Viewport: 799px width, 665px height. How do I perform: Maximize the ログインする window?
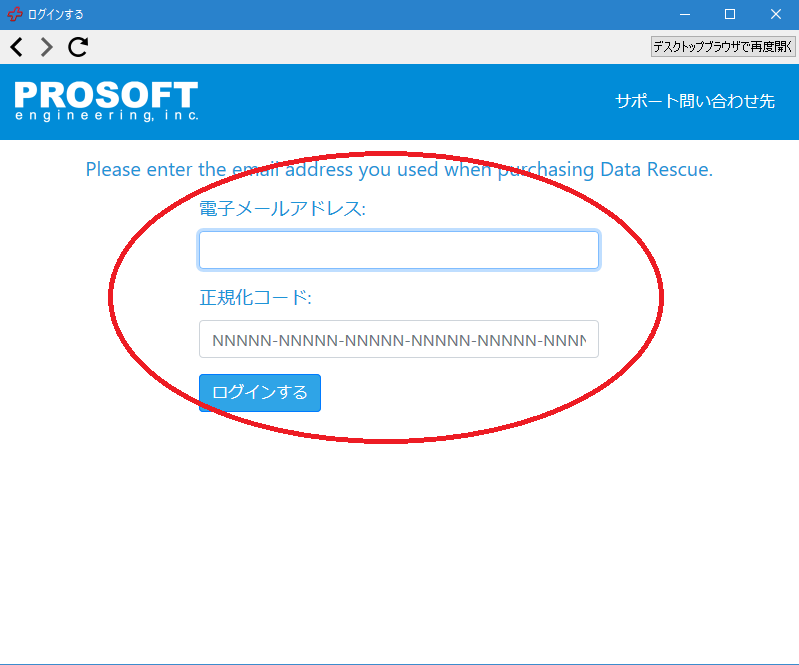(730, 15)
